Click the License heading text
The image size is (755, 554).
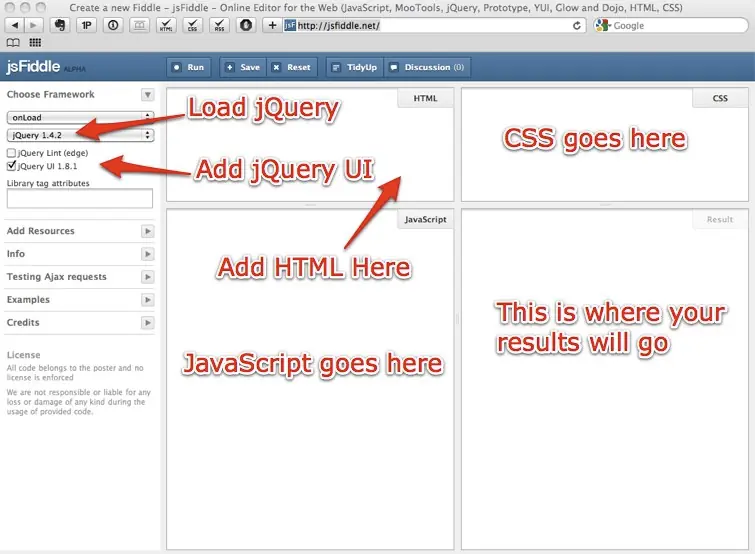coord(24,355)
